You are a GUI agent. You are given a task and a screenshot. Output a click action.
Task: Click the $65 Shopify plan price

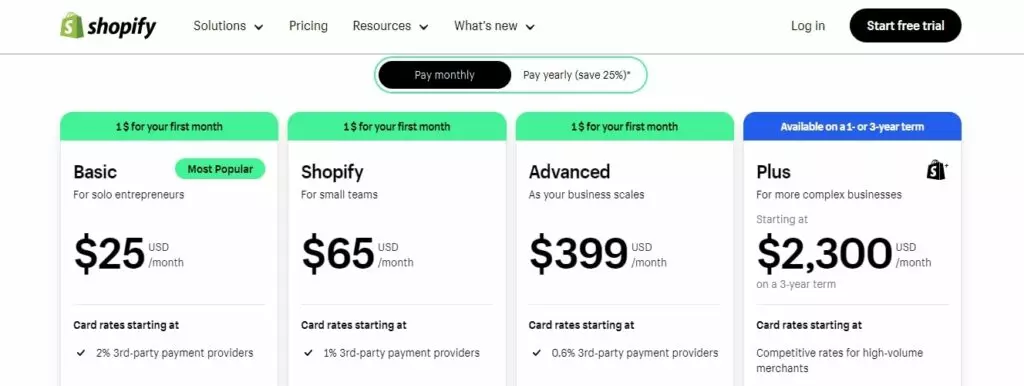(x=338, y=254)
